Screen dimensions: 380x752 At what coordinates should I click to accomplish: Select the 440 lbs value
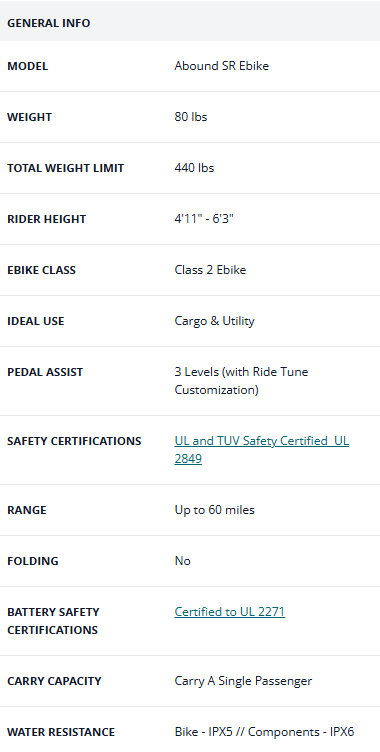[x=194, y=168]
